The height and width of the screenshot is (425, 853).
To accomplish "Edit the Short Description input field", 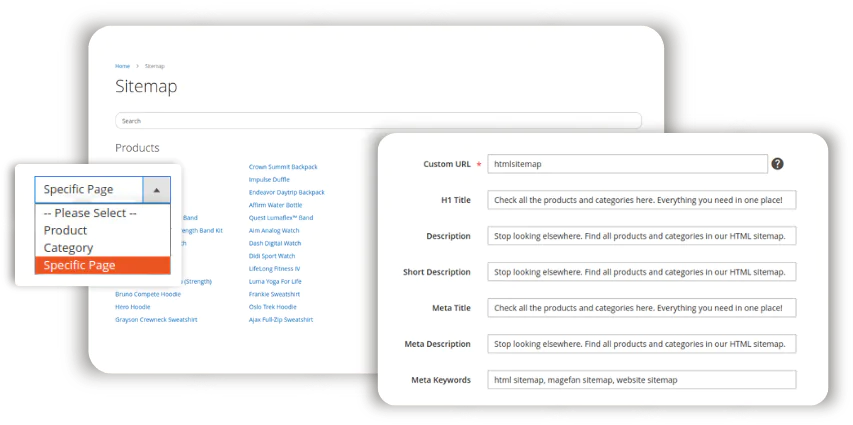I will (x=641, y=272).
